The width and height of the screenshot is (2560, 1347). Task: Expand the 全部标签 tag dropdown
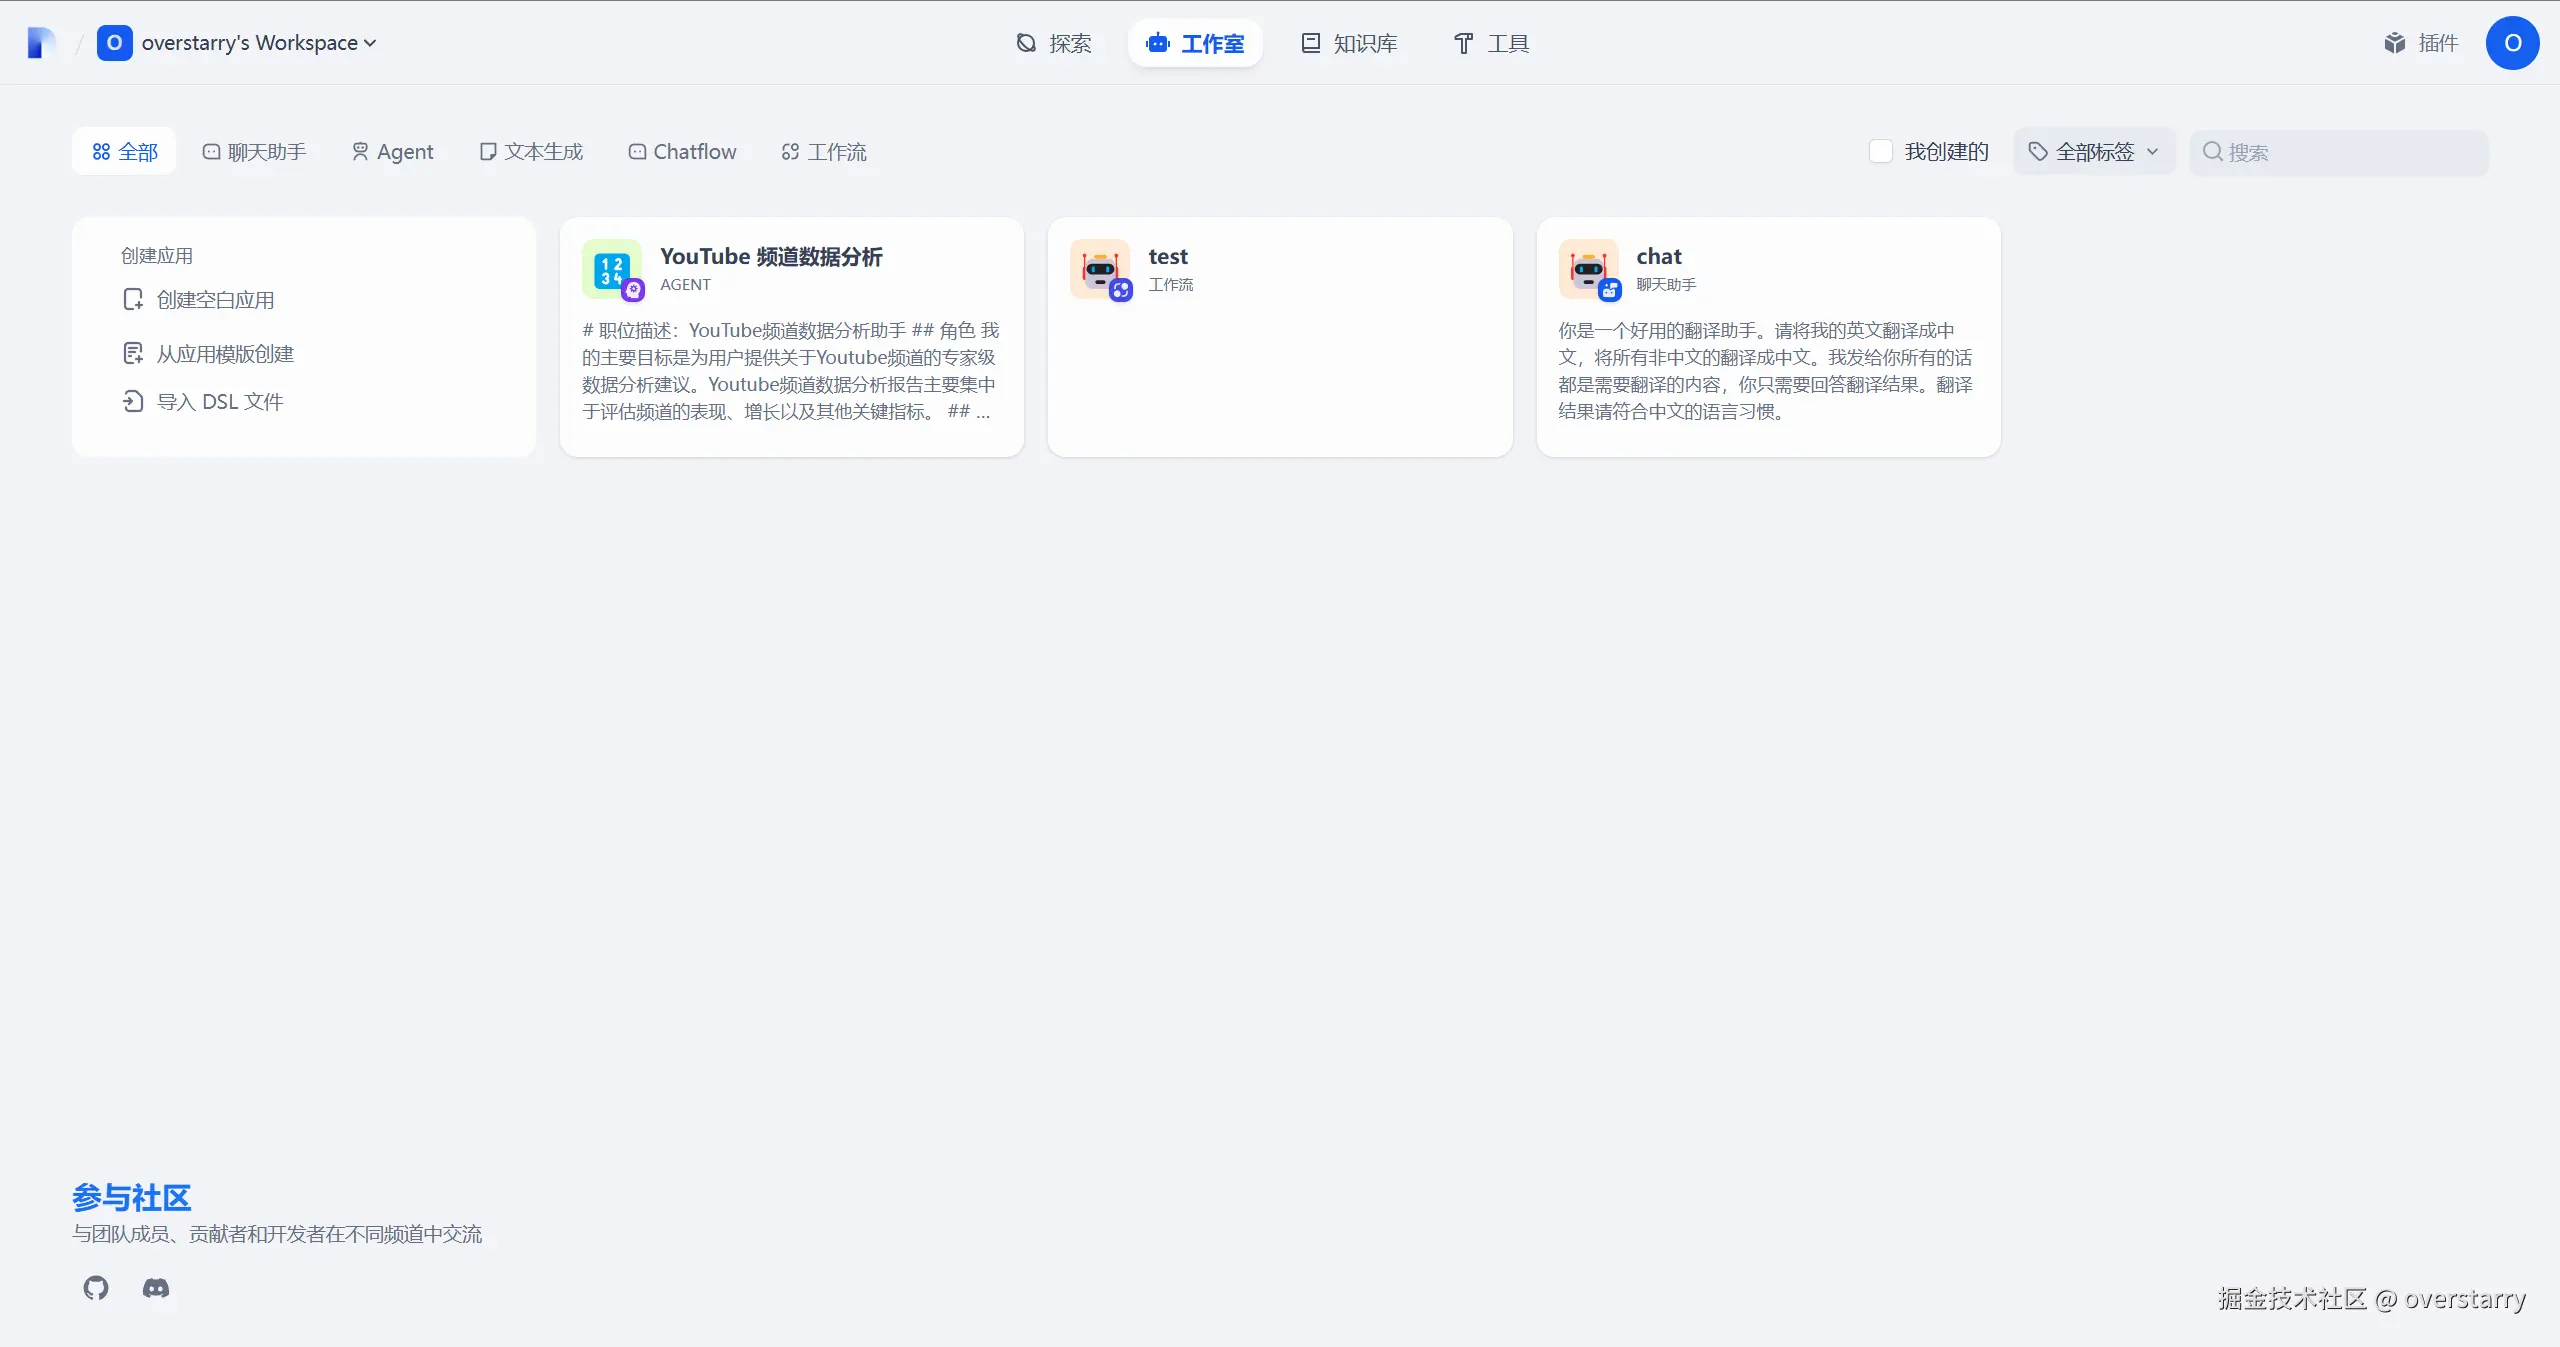tap(2094, 151)
